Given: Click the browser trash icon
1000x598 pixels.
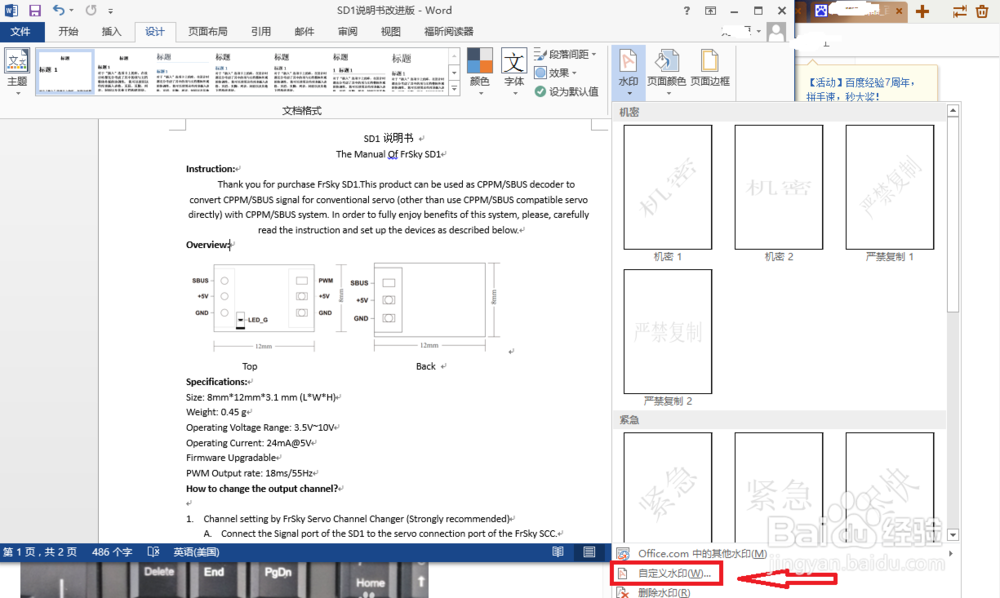Looking at the screenshot, I should pos(982,11).
